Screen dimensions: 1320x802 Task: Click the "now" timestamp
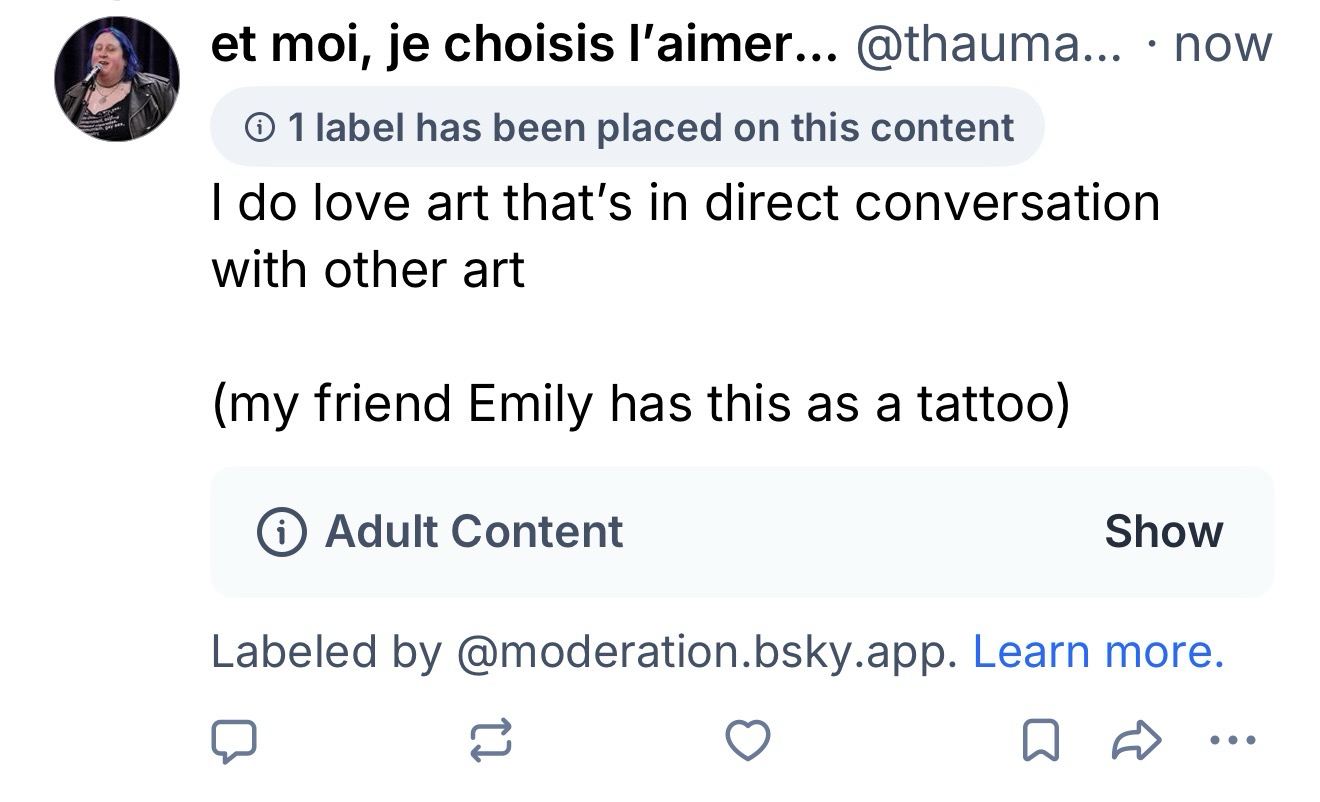click(x=1222, y=45)
